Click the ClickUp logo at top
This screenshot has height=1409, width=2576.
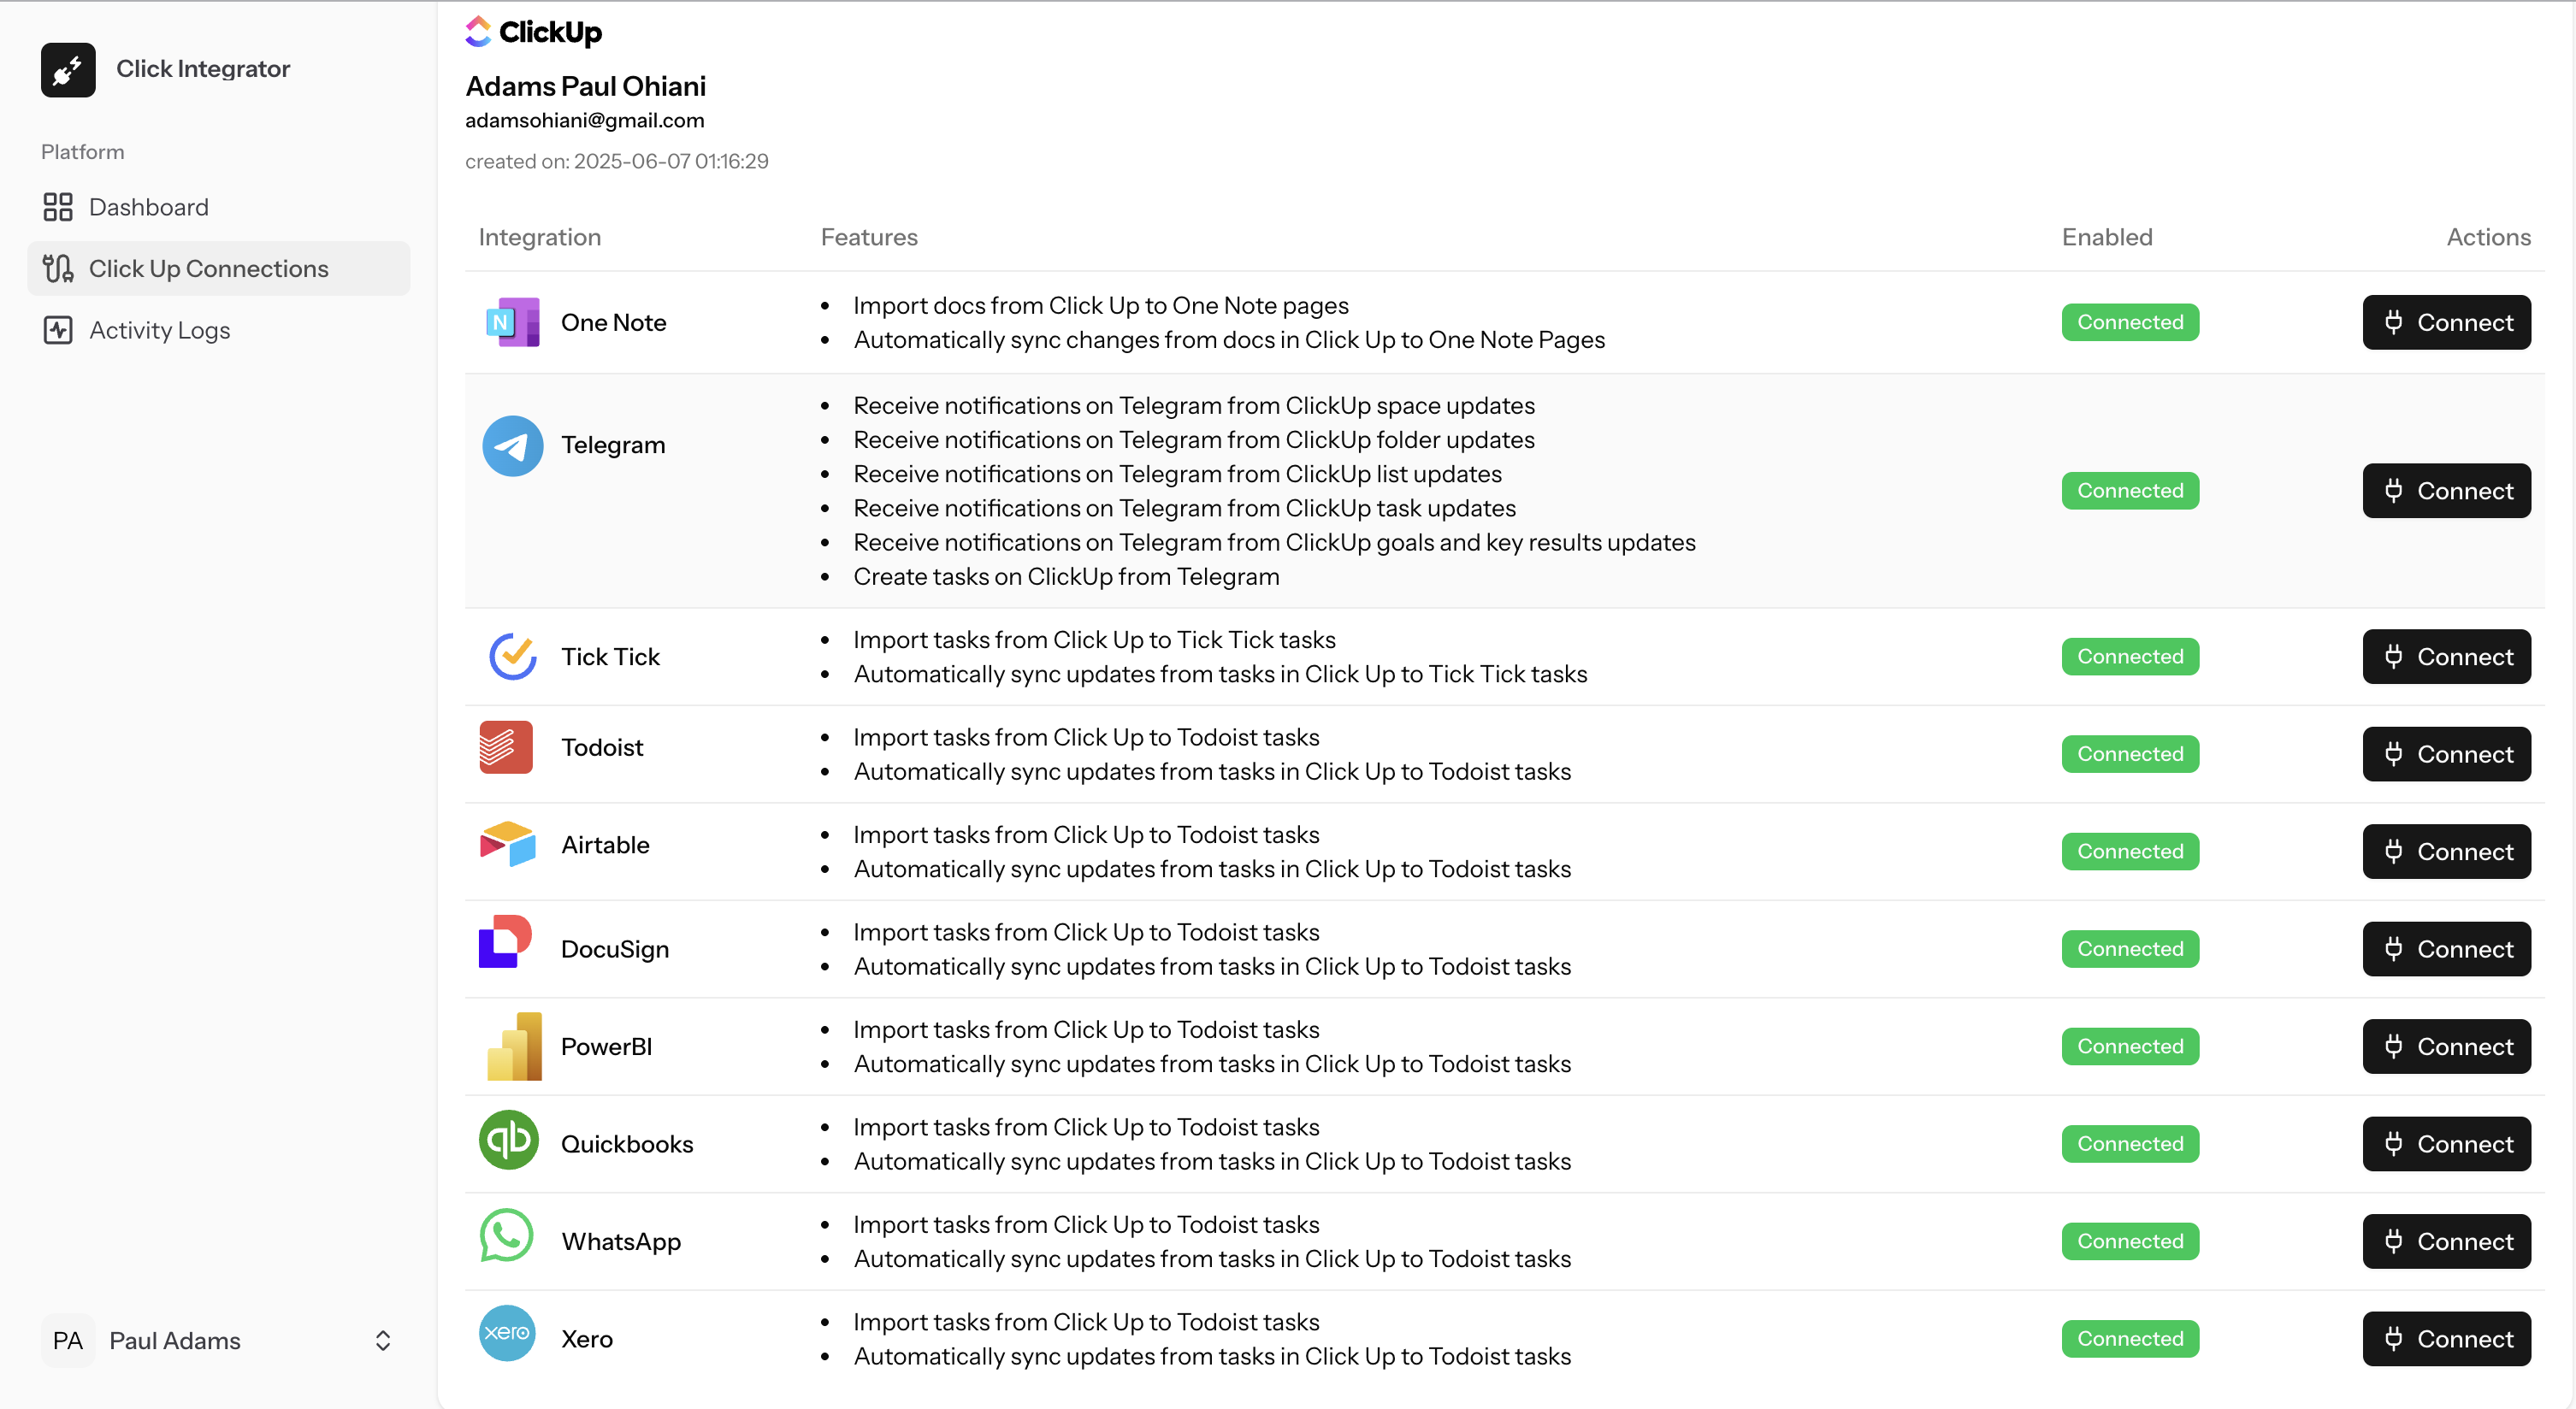click(x=534, y=32)
